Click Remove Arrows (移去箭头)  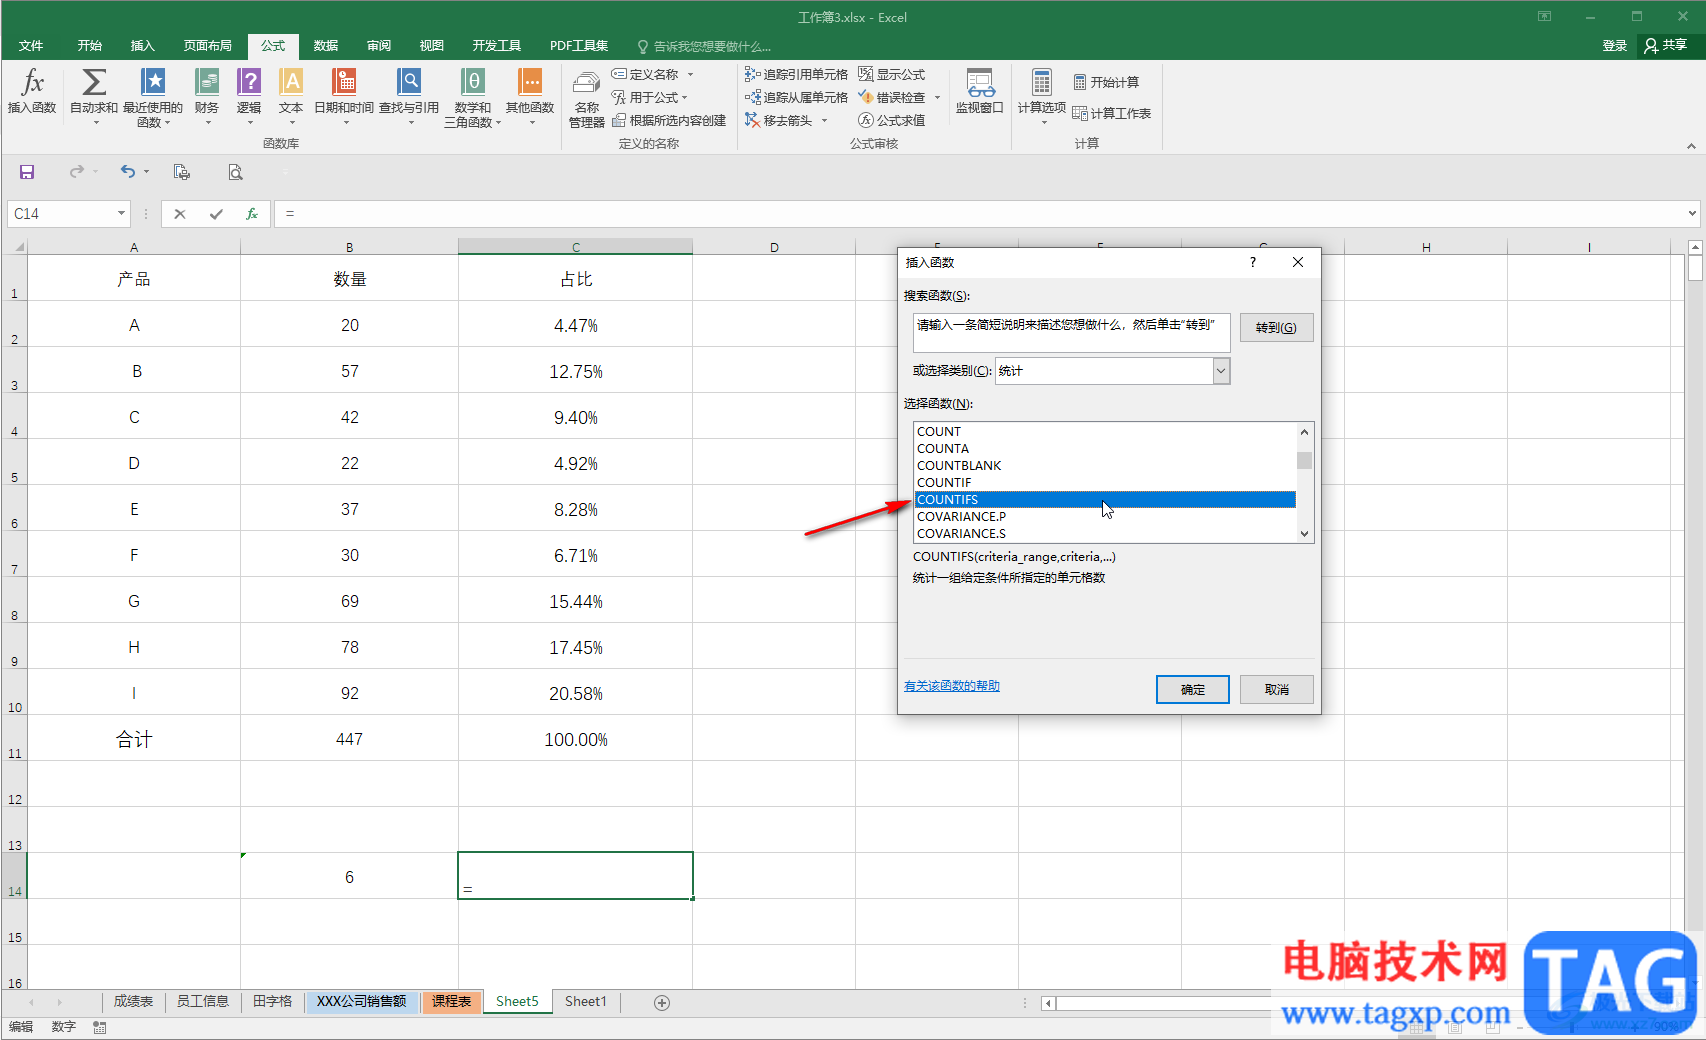pos(779,120)
